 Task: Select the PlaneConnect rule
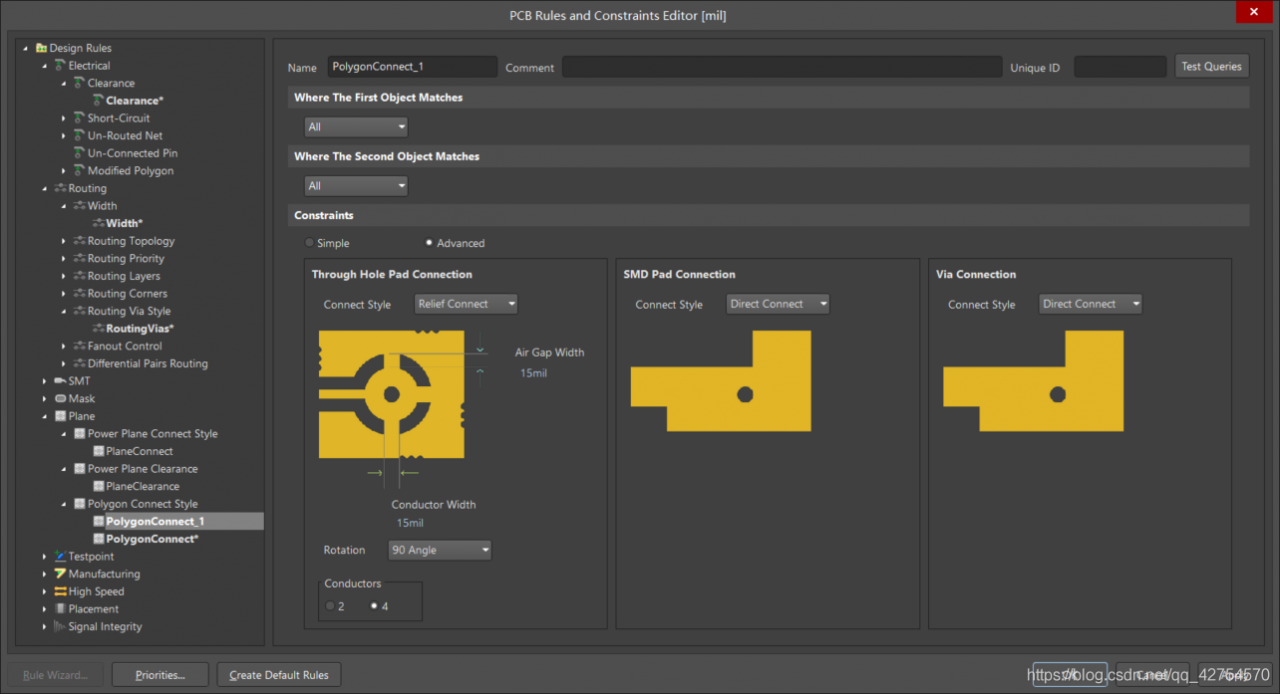[139, 451]
